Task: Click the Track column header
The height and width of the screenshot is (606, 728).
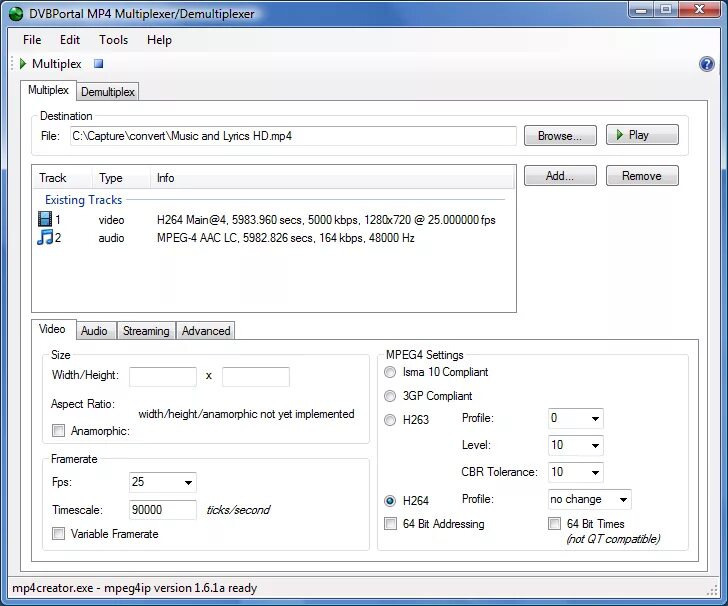Action: coord(63,178)
